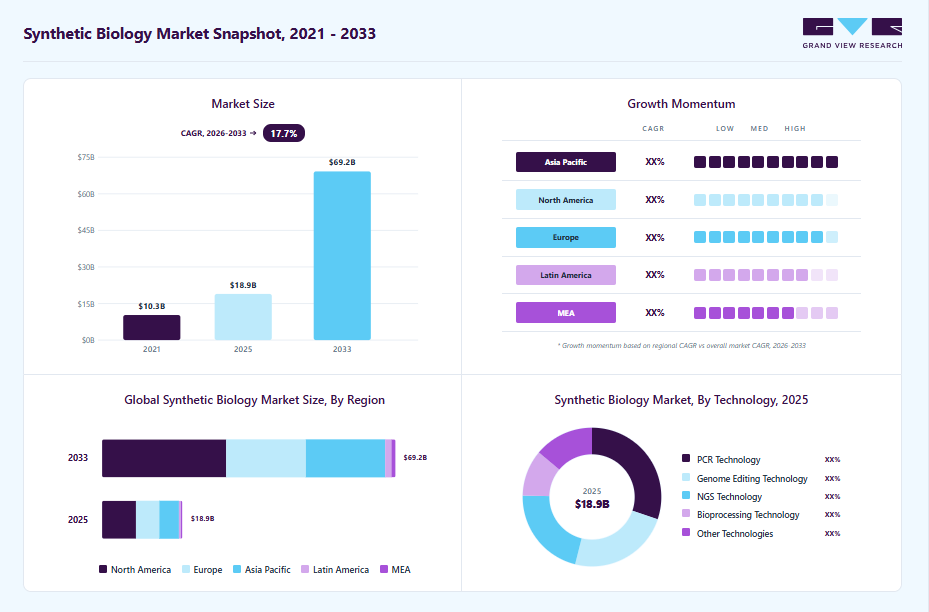
Task: Click the growth momentum footnote text
Action: pos(681,345)
